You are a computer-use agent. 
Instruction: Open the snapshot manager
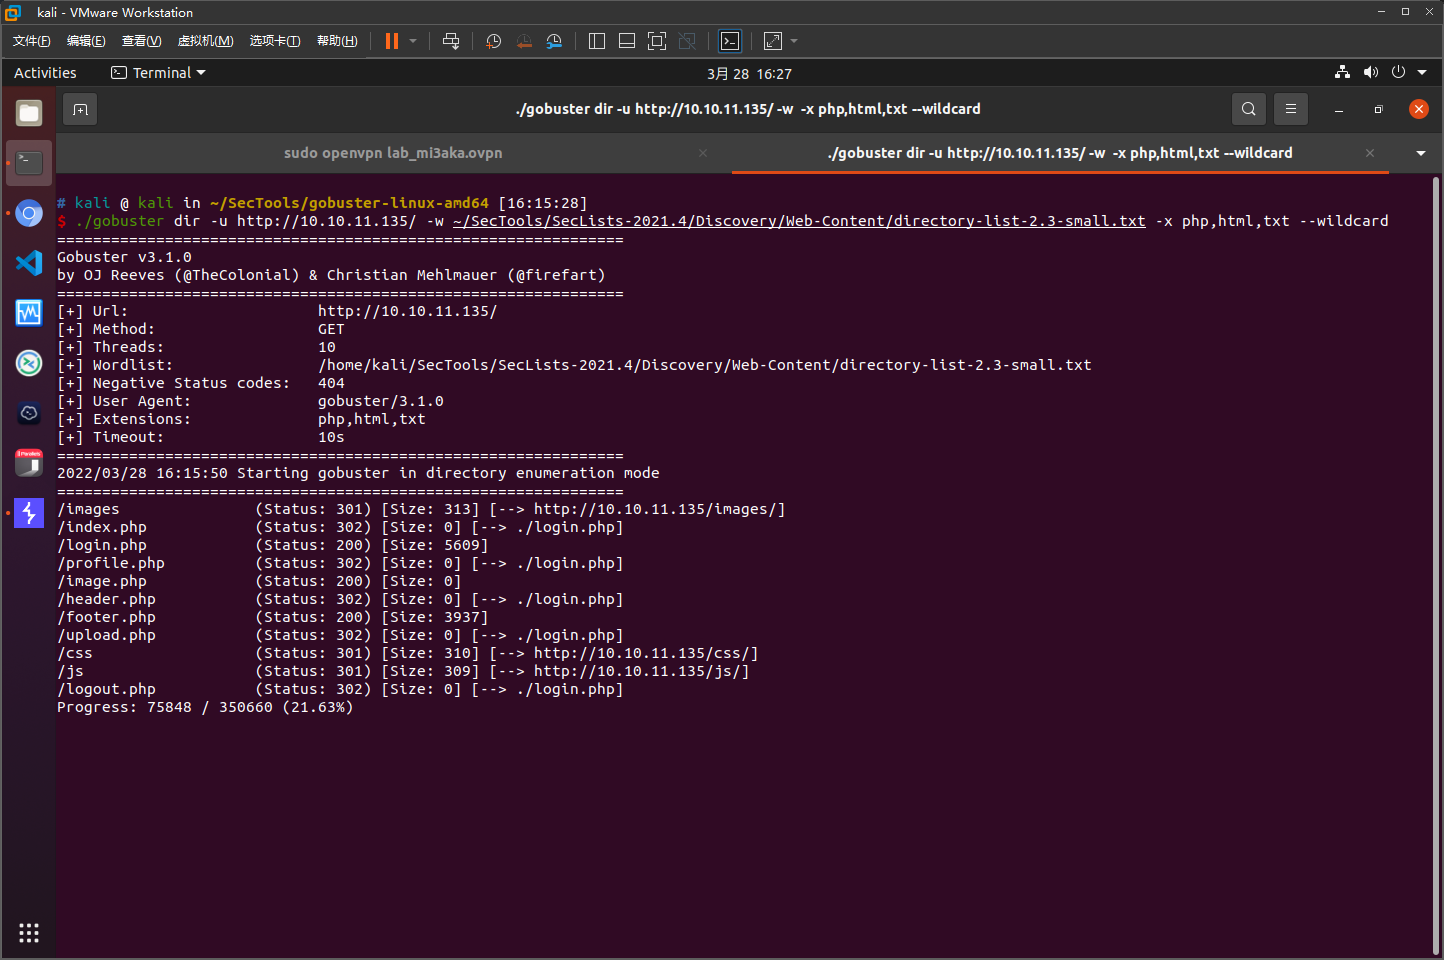[x=554, y=41]
